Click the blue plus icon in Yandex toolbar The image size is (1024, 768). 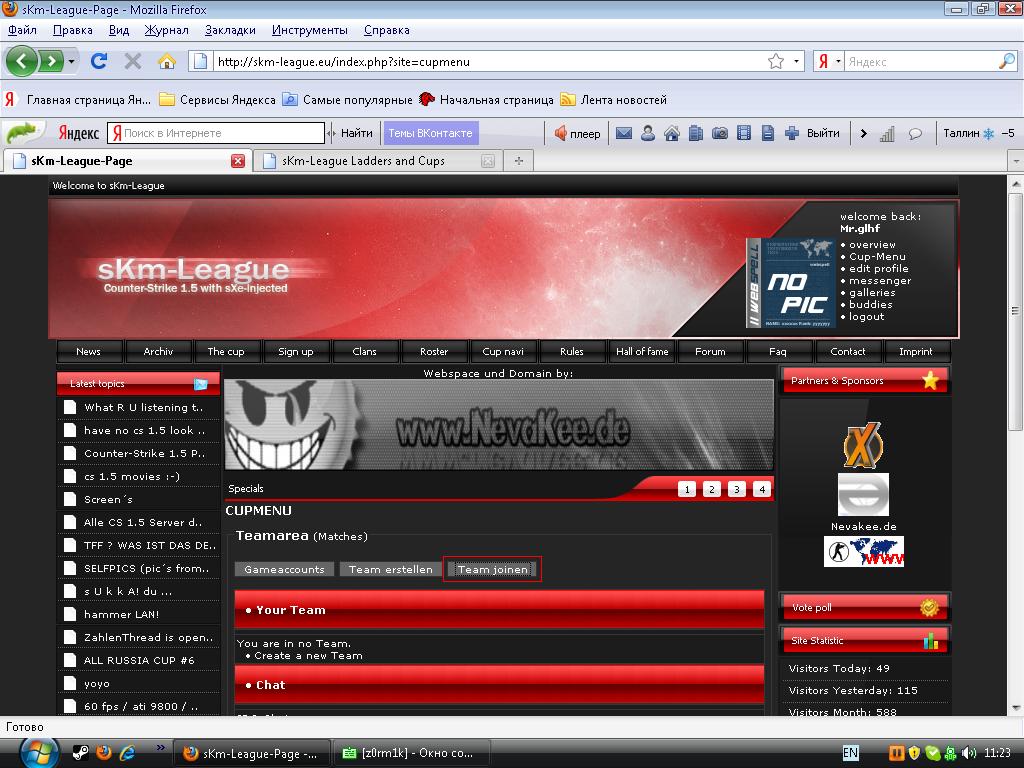(x=792, y=133)
